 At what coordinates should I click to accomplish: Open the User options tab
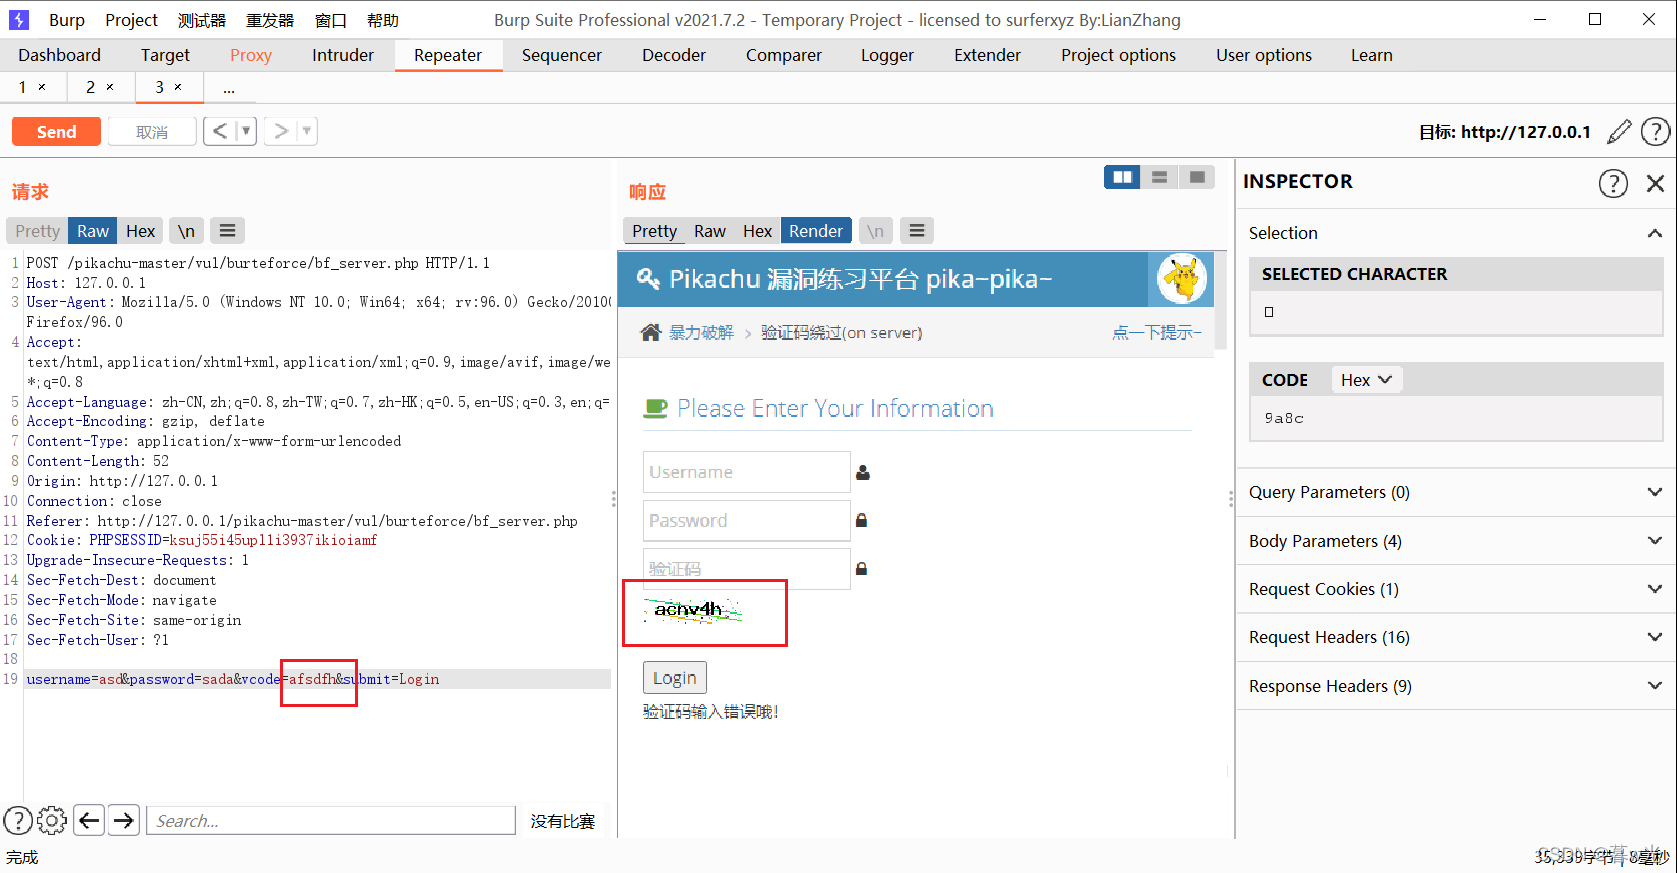pos(1264,55)
